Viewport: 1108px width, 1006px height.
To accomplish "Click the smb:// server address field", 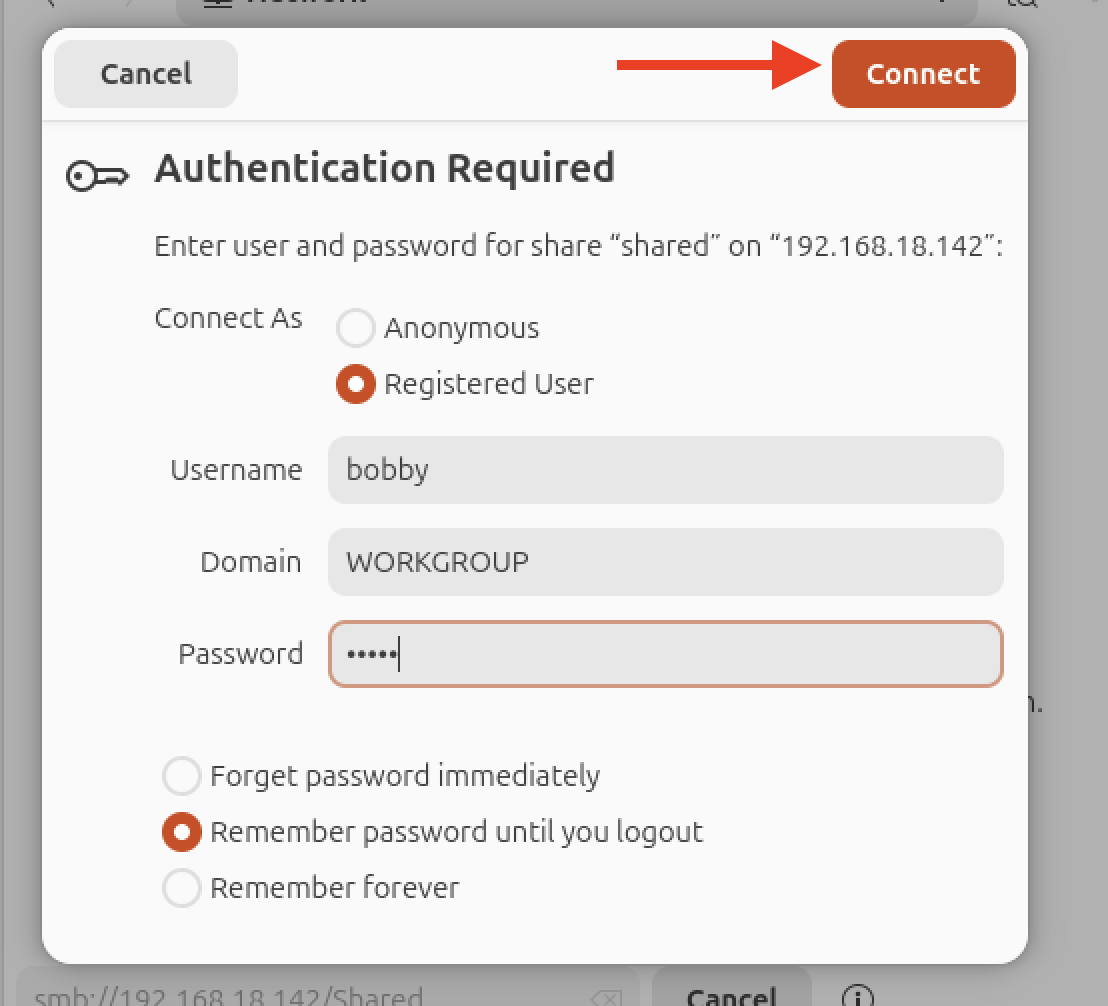I will pyautogui.click(x=300, y=996).
